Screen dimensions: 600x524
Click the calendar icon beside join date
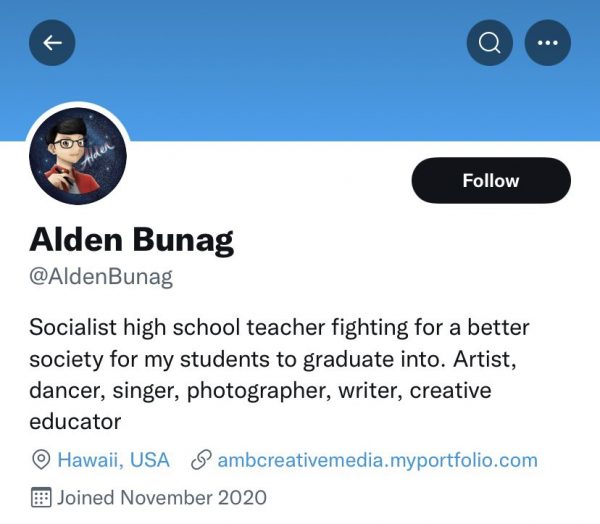[41, 496]
